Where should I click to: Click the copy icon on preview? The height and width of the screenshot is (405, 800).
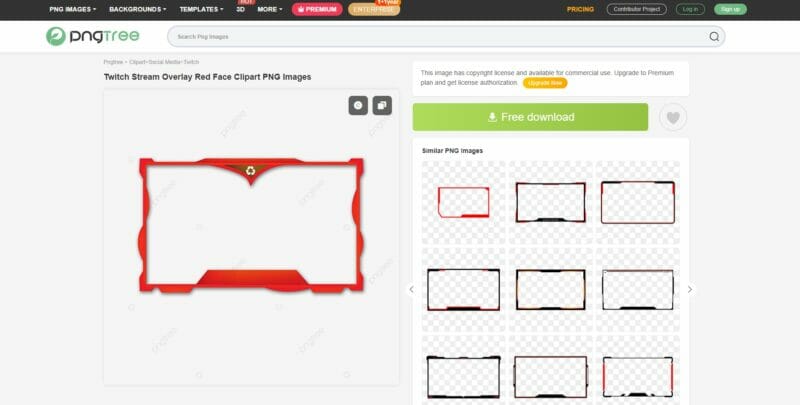coord(382,106)
